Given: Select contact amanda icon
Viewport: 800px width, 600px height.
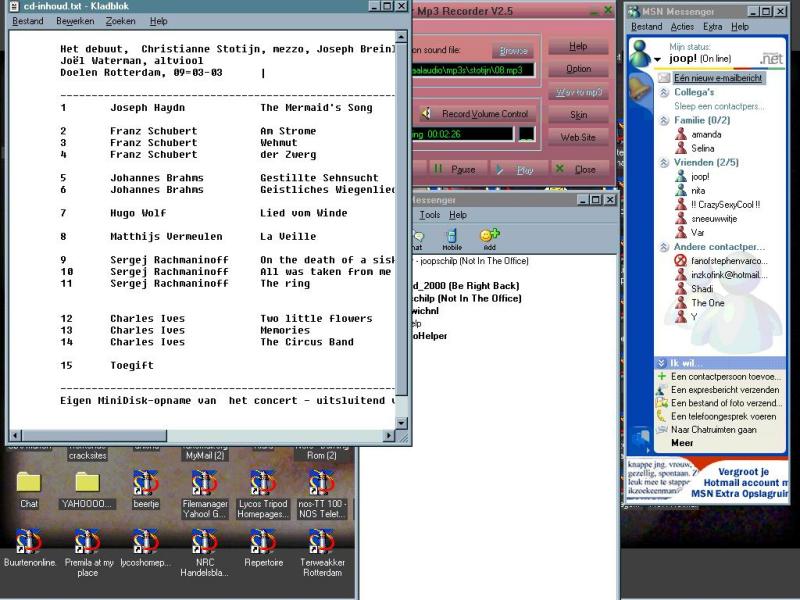Looking at the screenshot, I should [x=681, y=134].
